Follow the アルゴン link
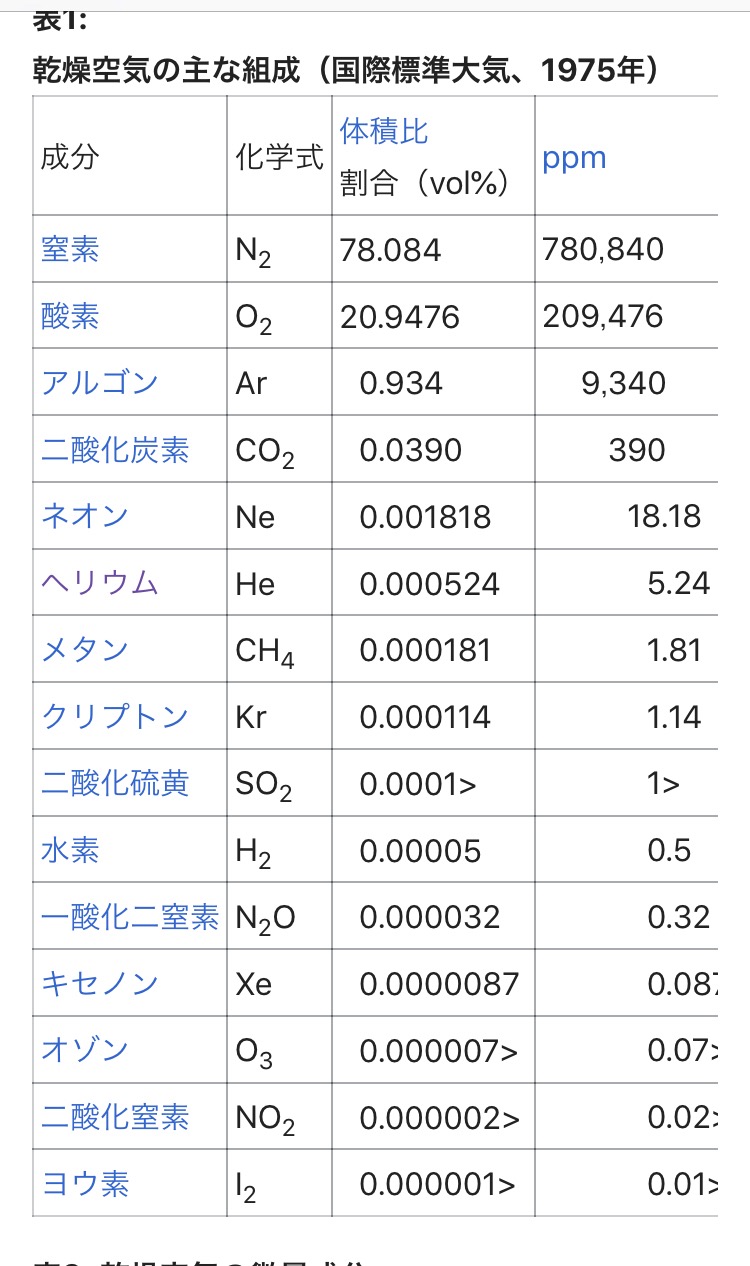Viewport: 750px width, 1266px height. click(x=100, y=383)
